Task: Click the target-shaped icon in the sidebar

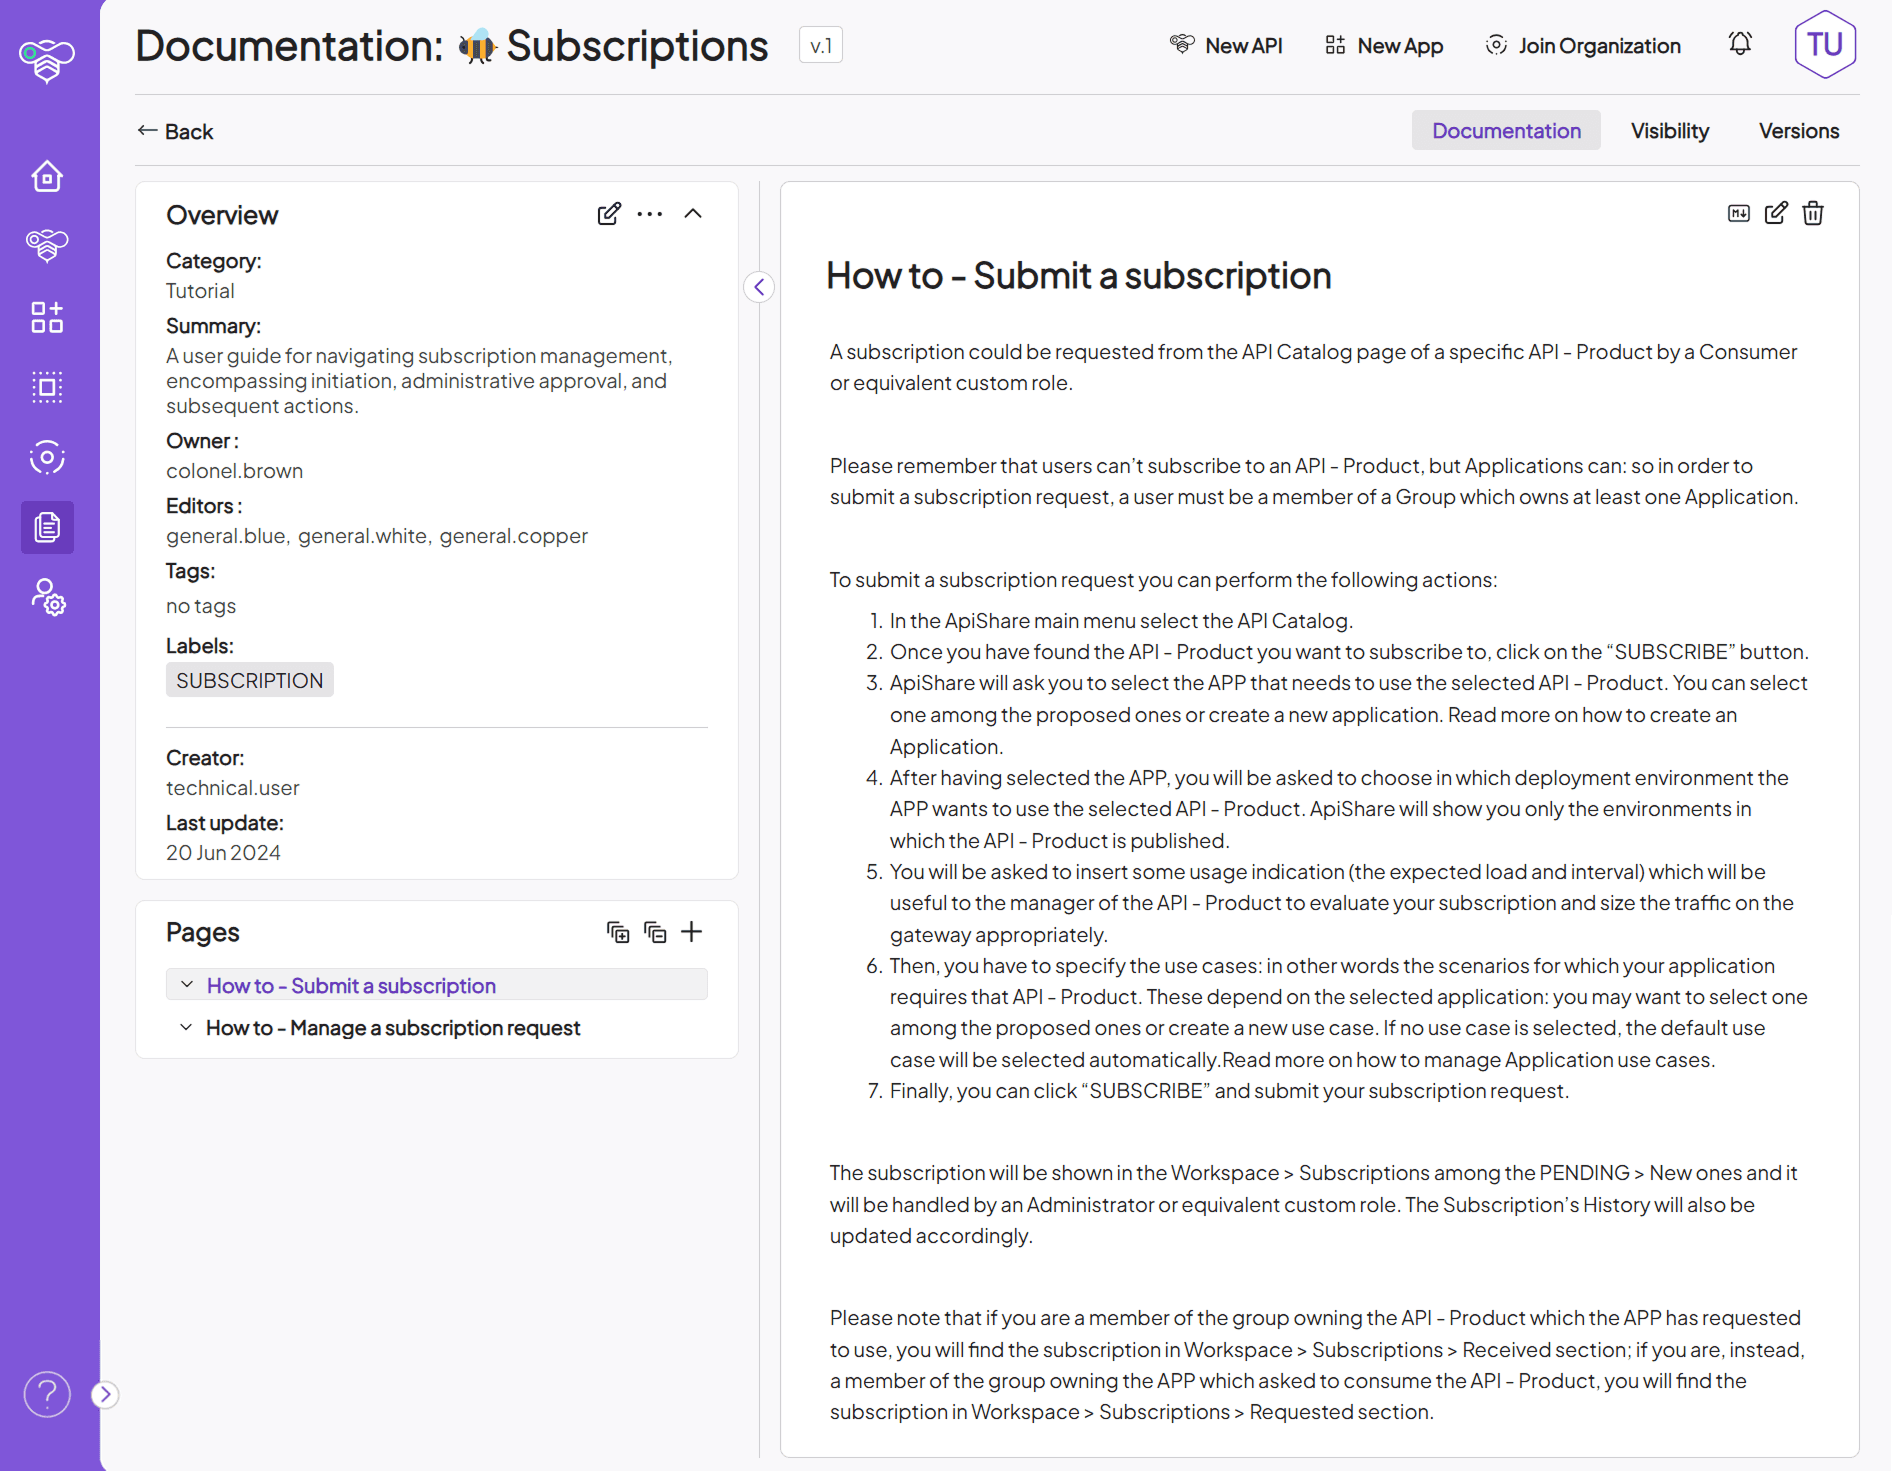Action: 46,457
